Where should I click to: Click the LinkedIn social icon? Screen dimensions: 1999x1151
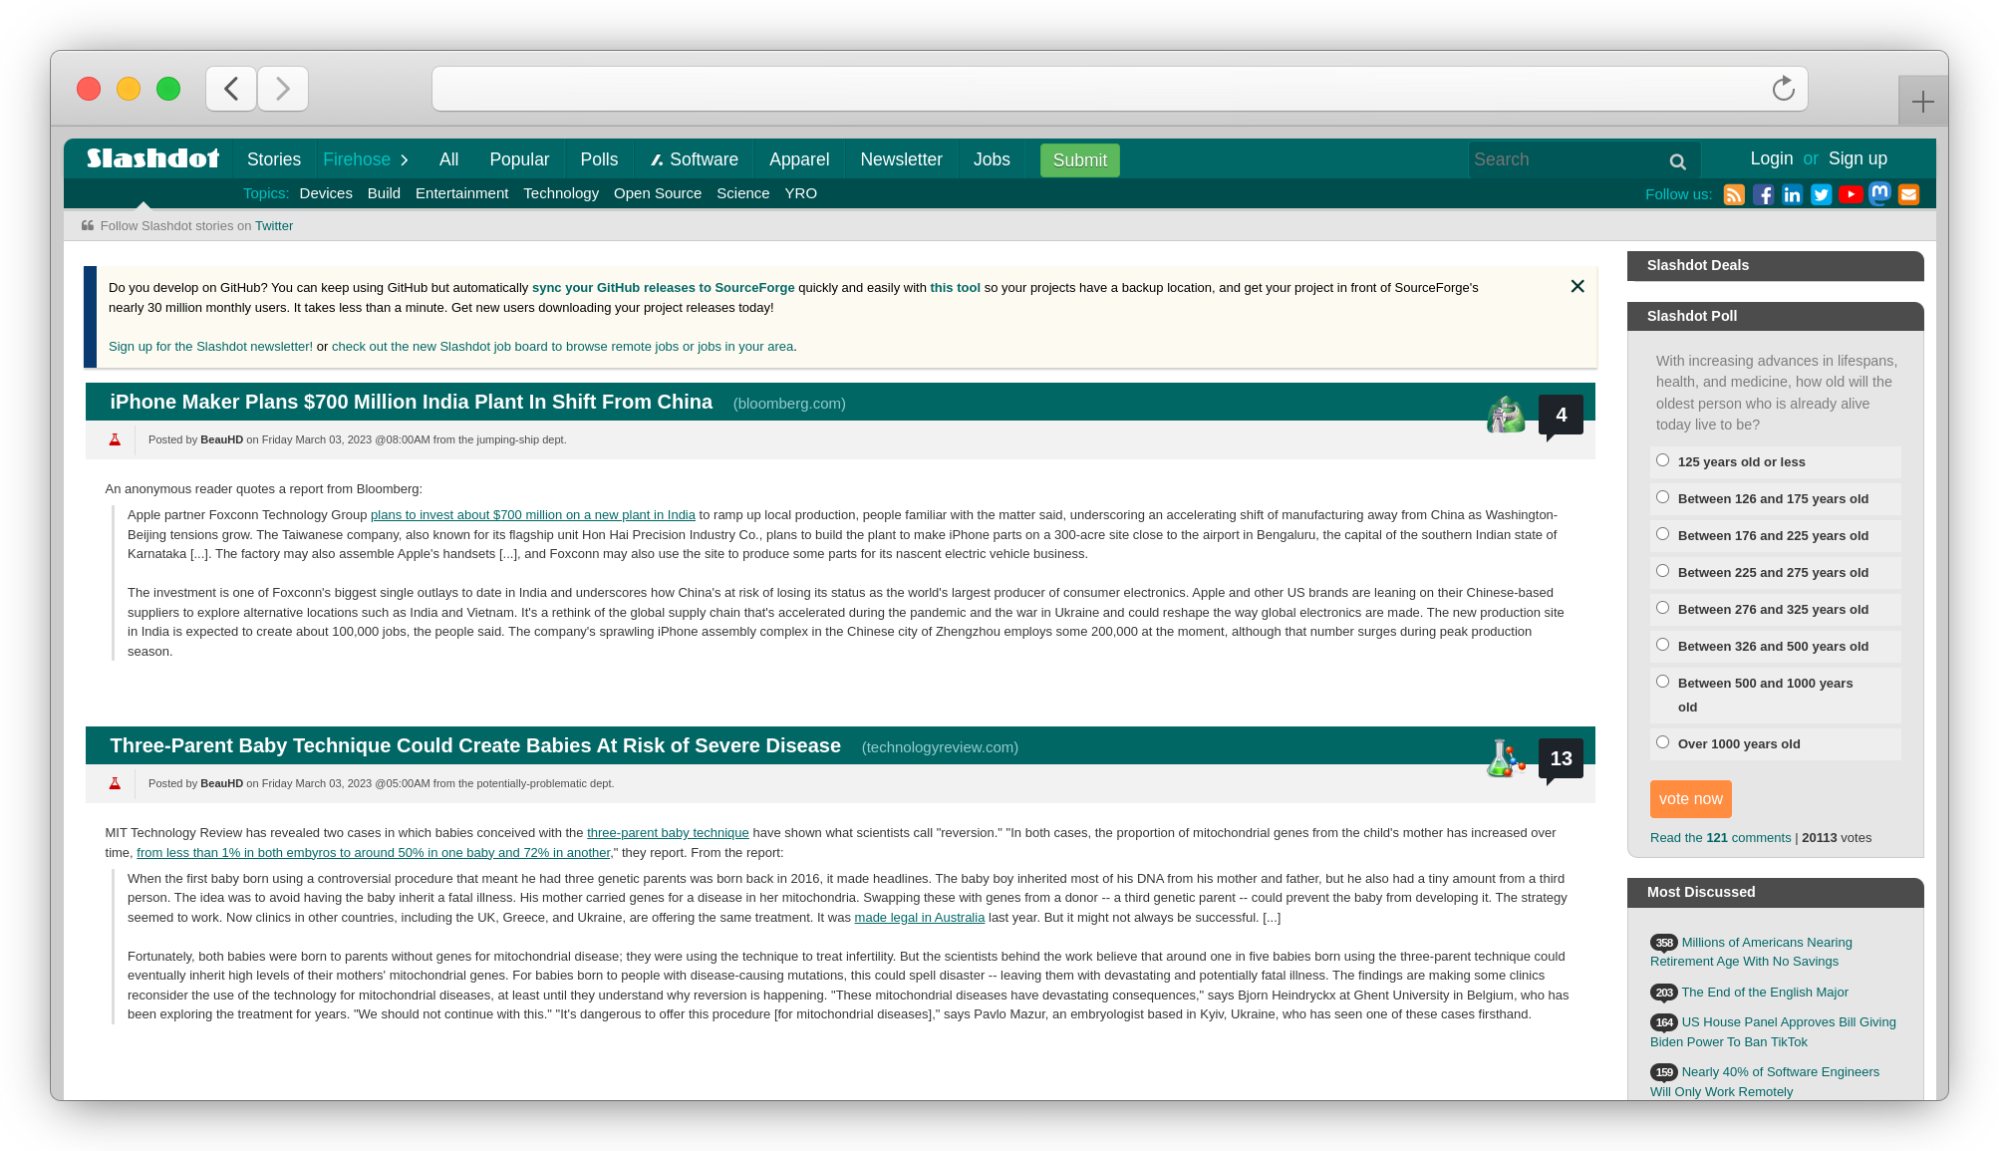pyautogui.click(x=1792, y=194)
